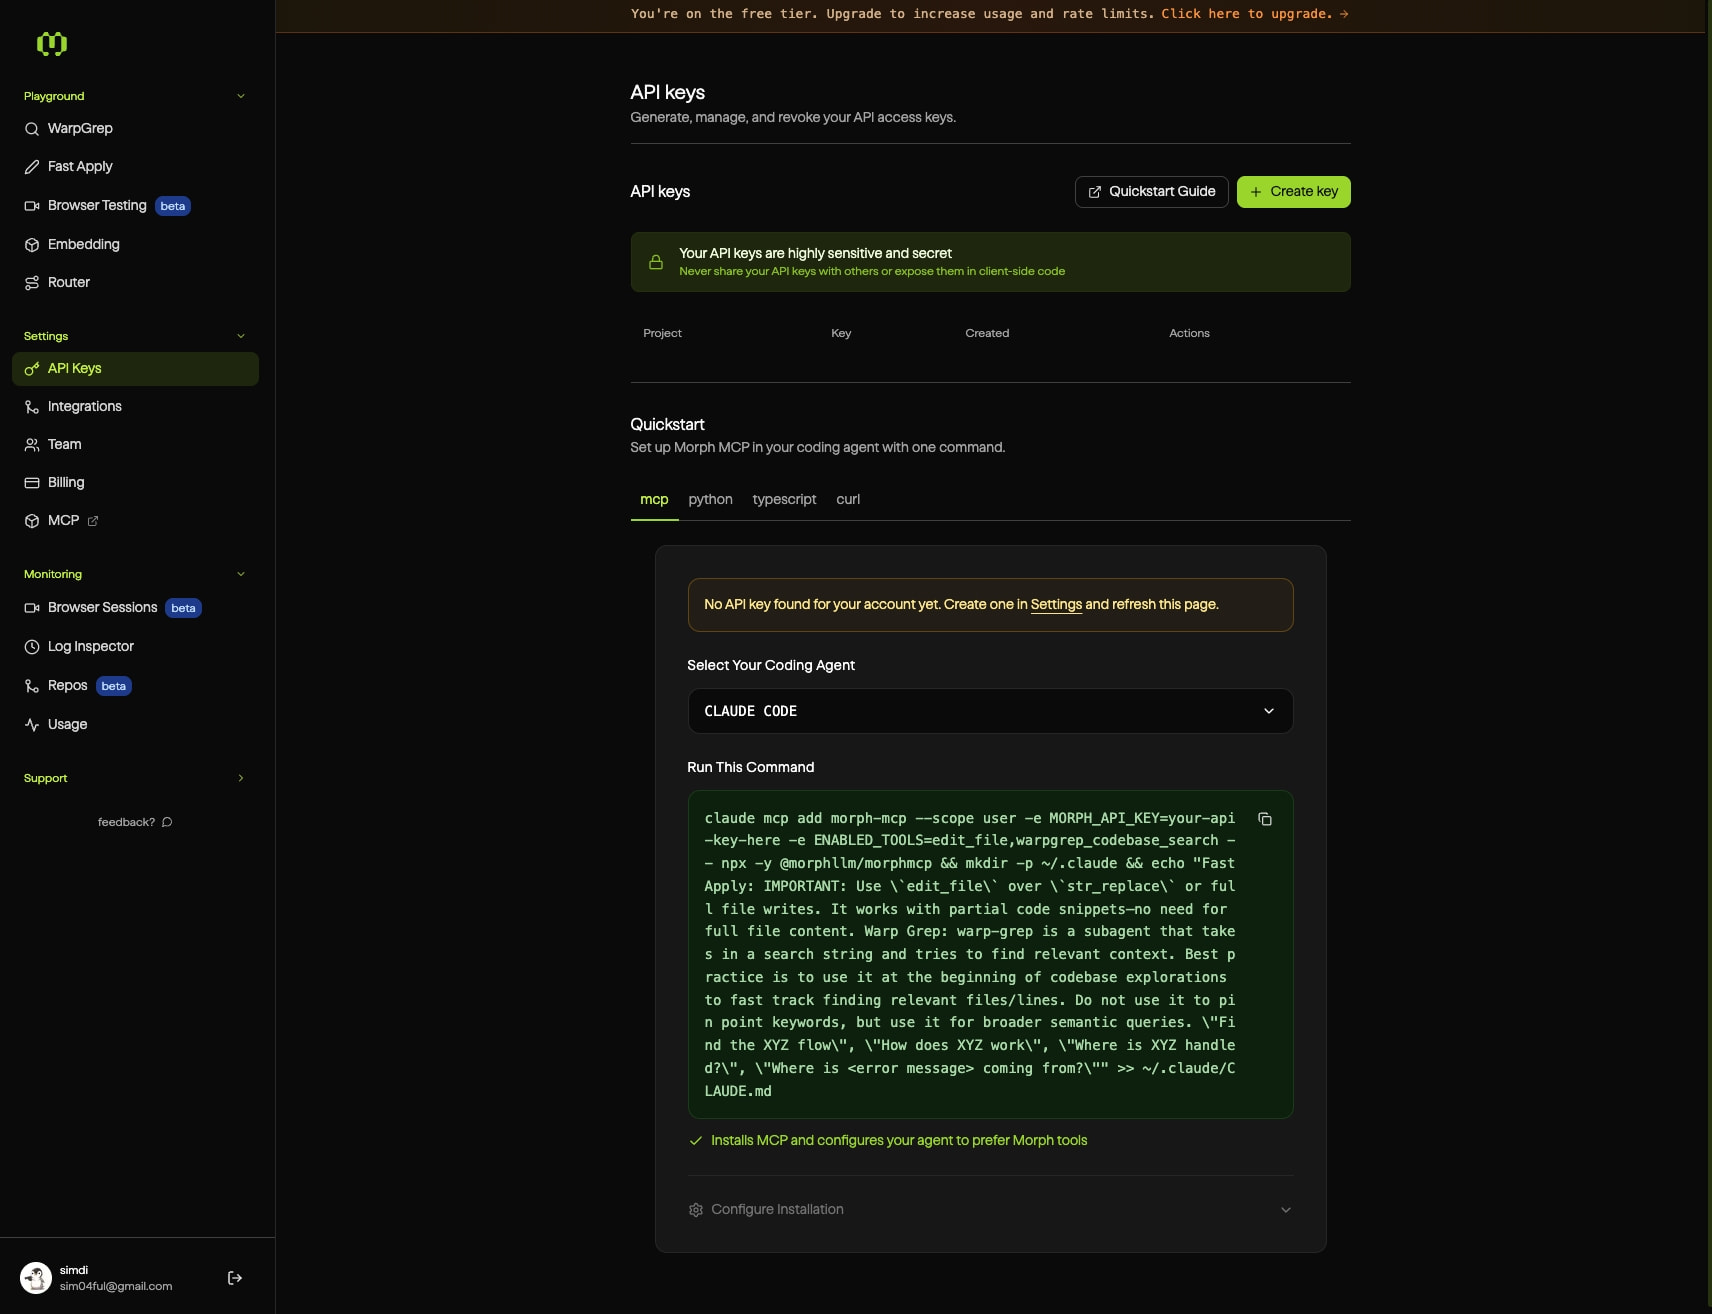This screenshot has height=1314, width=1712.
Task: Click the MCP cube icon
Action: pos(32,521)
